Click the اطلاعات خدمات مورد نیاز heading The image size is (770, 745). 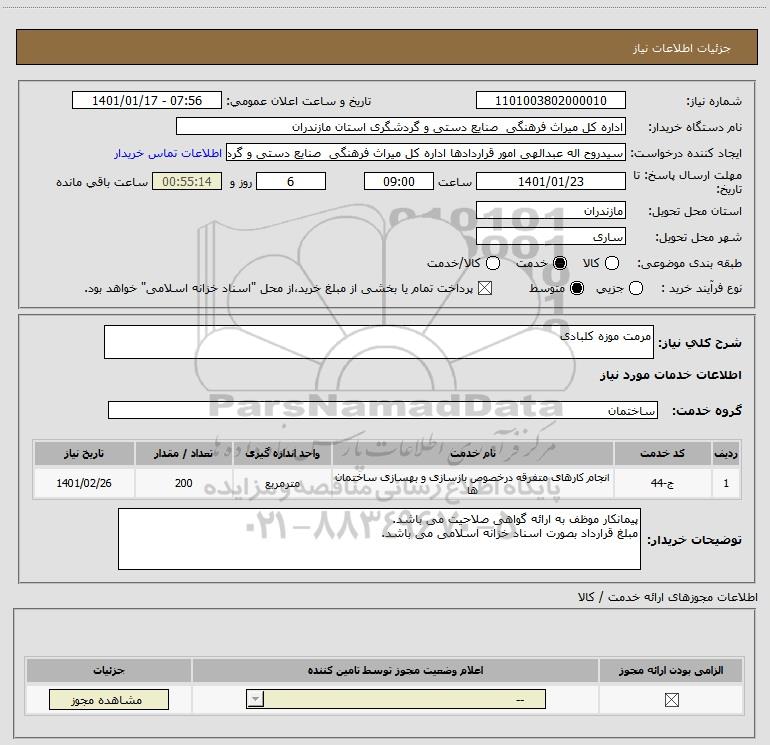(670, 375)
